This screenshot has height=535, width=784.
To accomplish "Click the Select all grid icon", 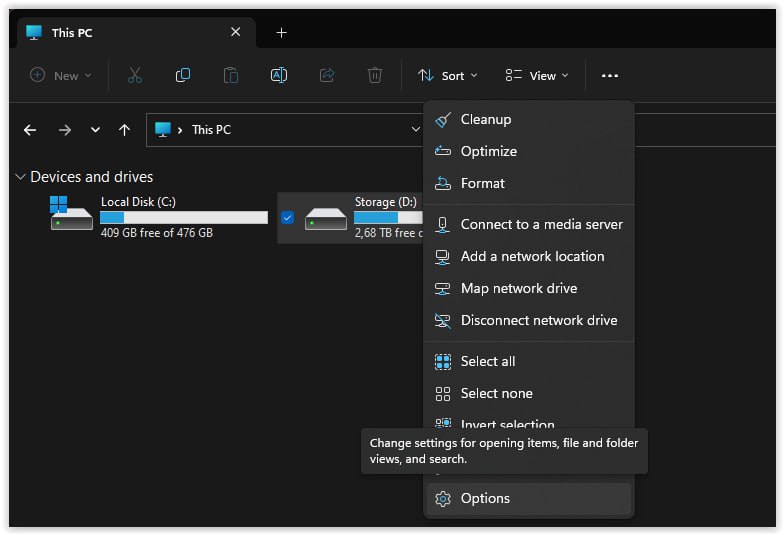I will 443,362.
